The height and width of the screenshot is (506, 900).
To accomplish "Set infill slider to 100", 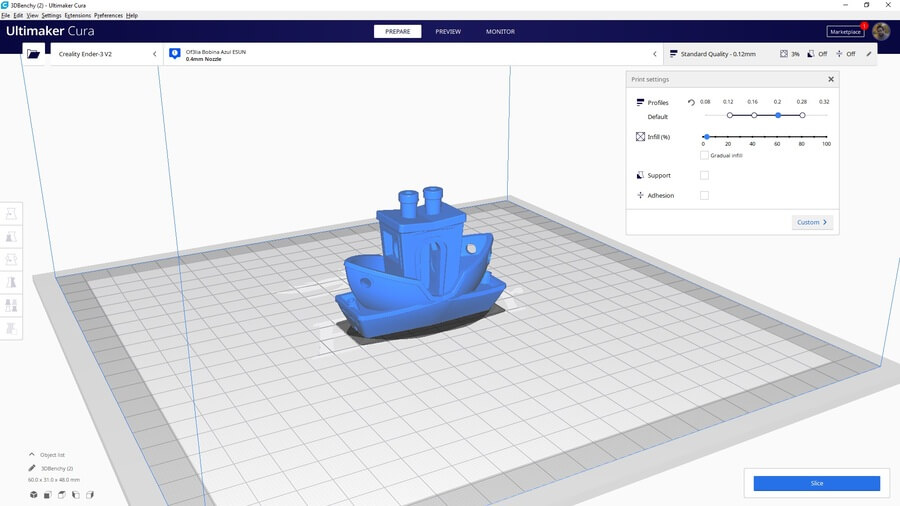I will [826, 137].
